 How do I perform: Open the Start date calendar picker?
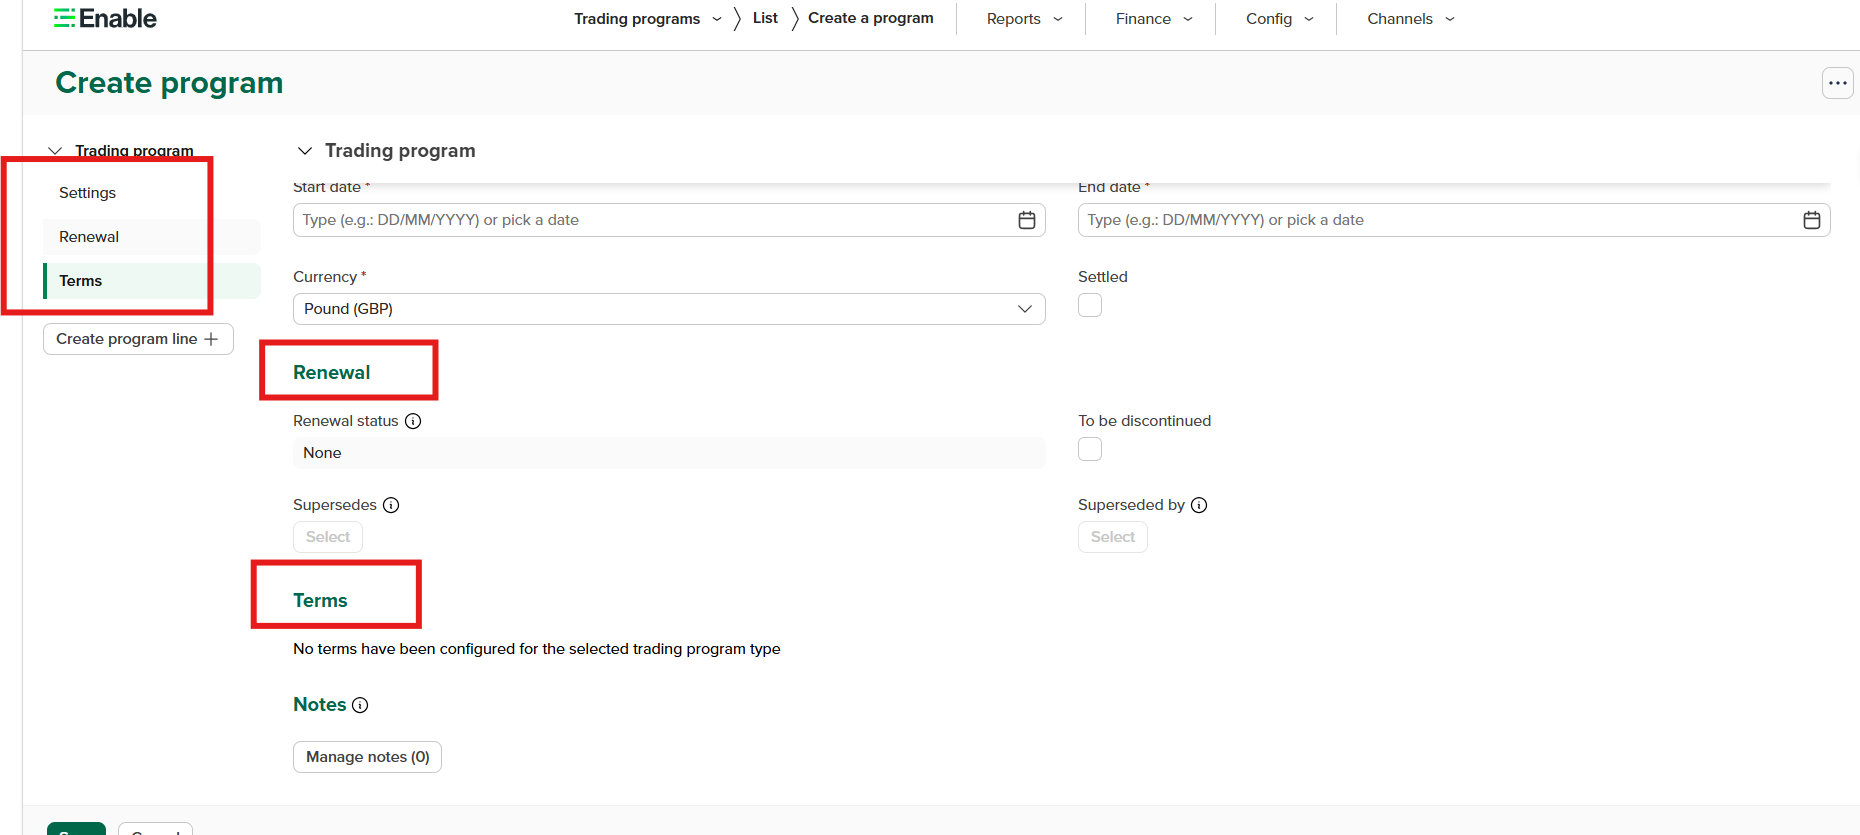point(1026,220)
